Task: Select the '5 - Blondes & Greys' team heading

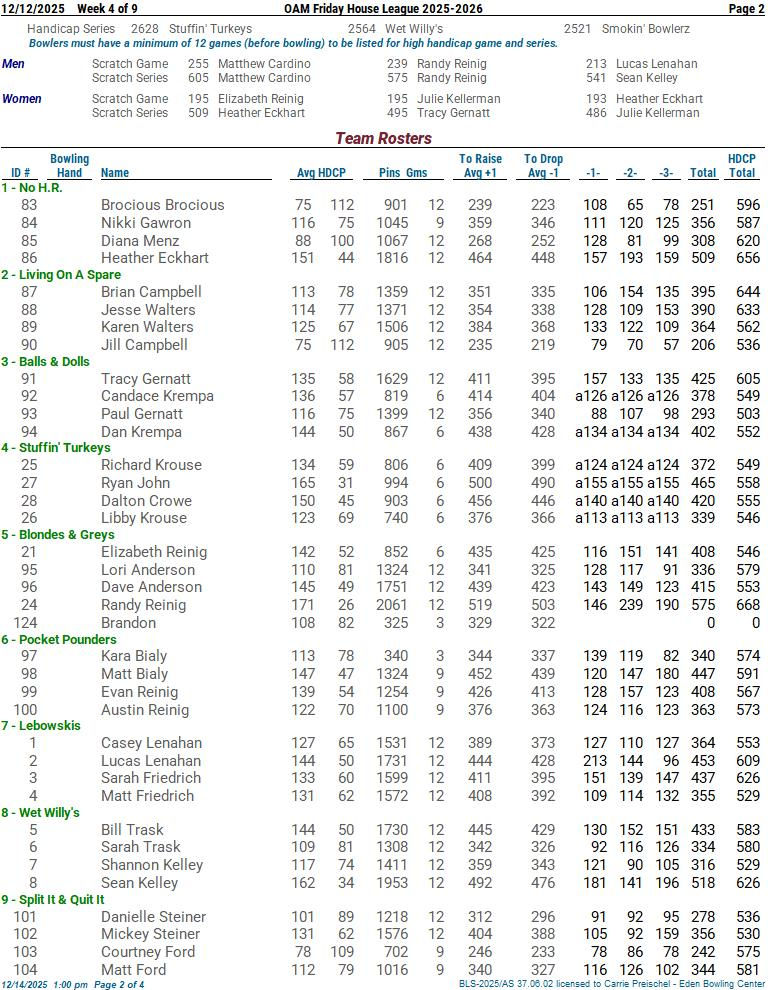Action: click(58, 535)
